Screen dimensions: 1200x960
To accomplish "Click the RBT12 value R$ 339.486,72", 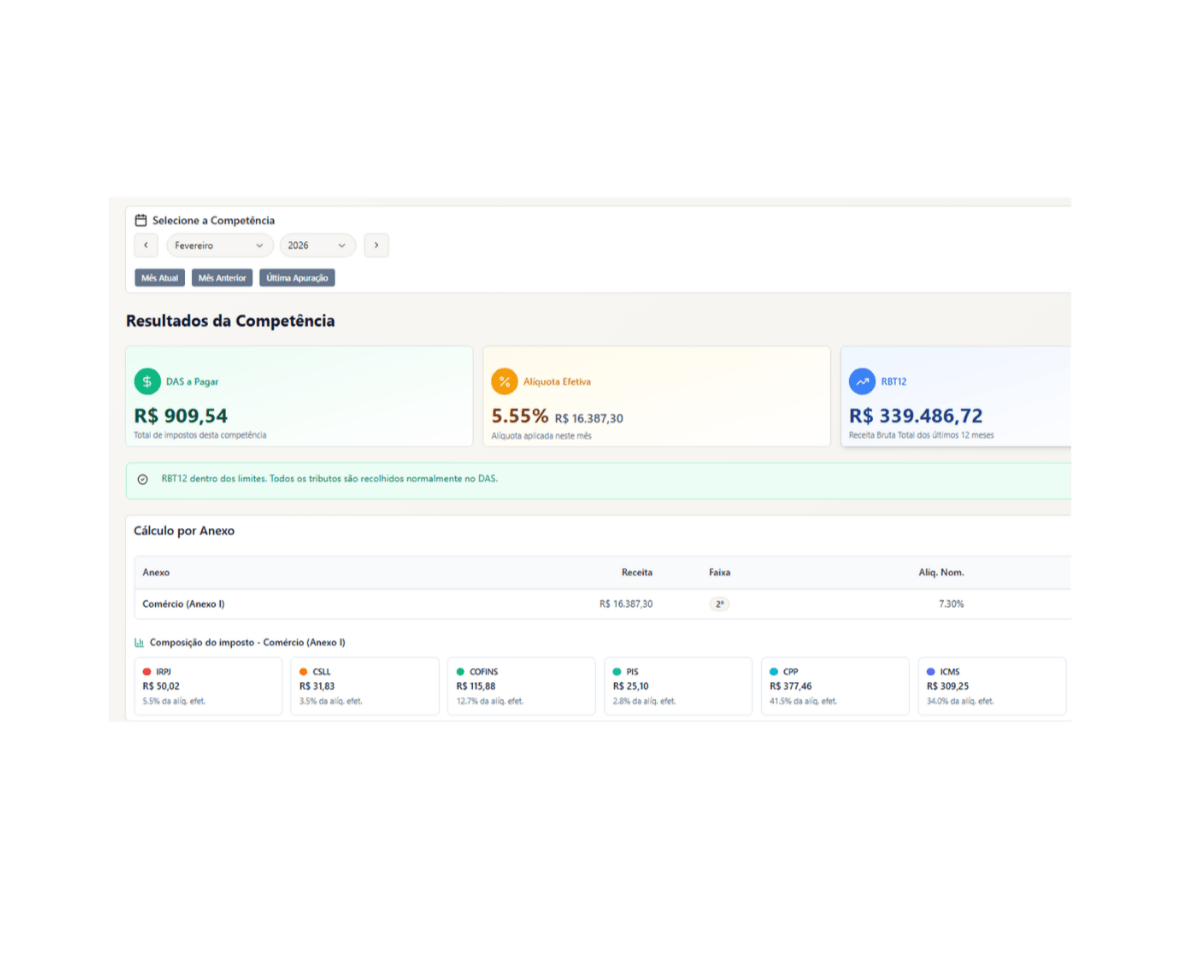I will [x=916, y=416].
